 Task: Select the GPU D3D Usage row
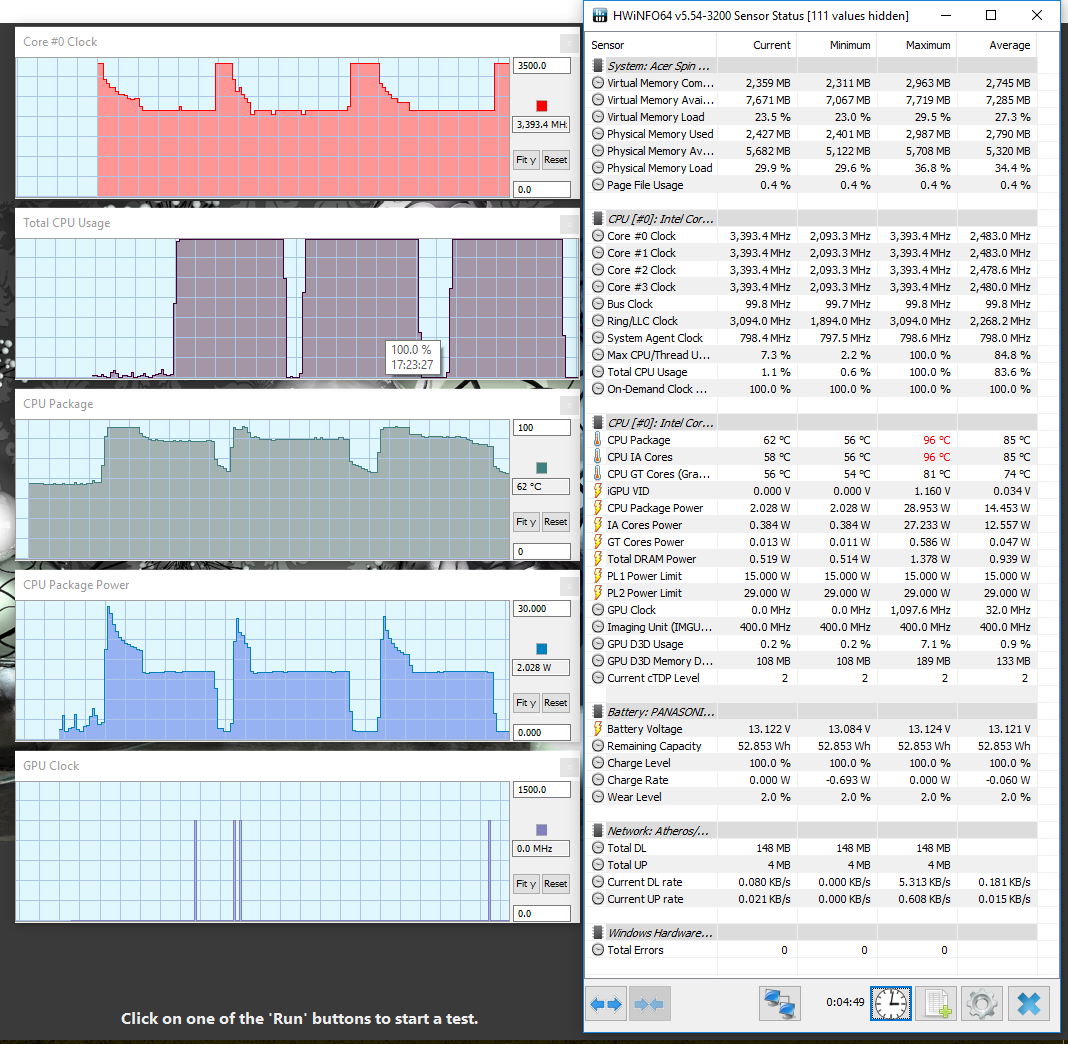point(811,644)
